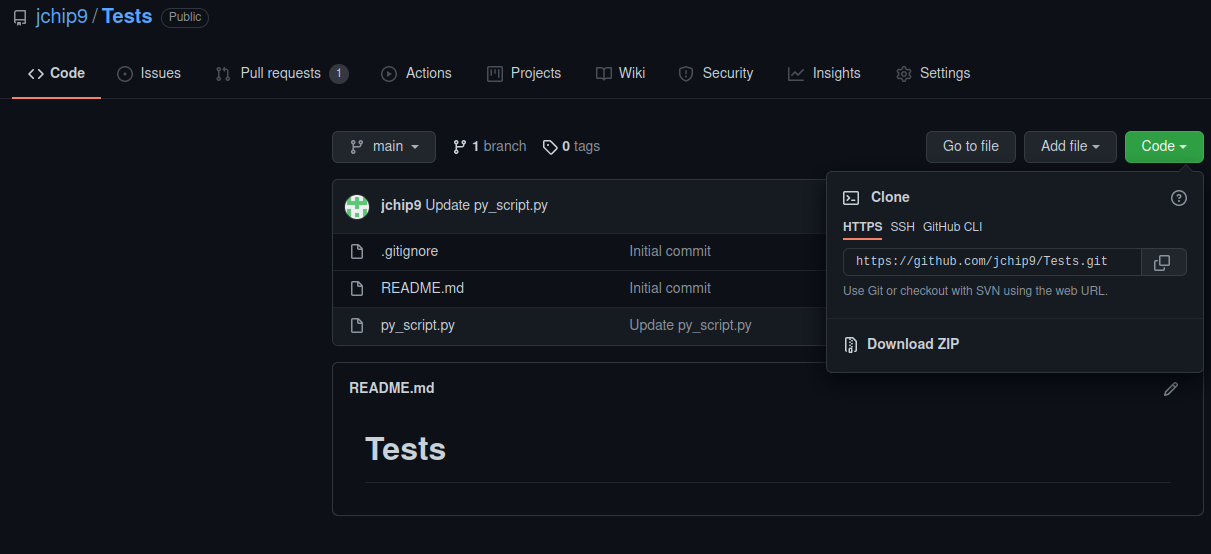The height and width of the screenshot is (554, 1211).
Task: Copy the clone URL with clipboard icon
Action: pos(1162,262)
